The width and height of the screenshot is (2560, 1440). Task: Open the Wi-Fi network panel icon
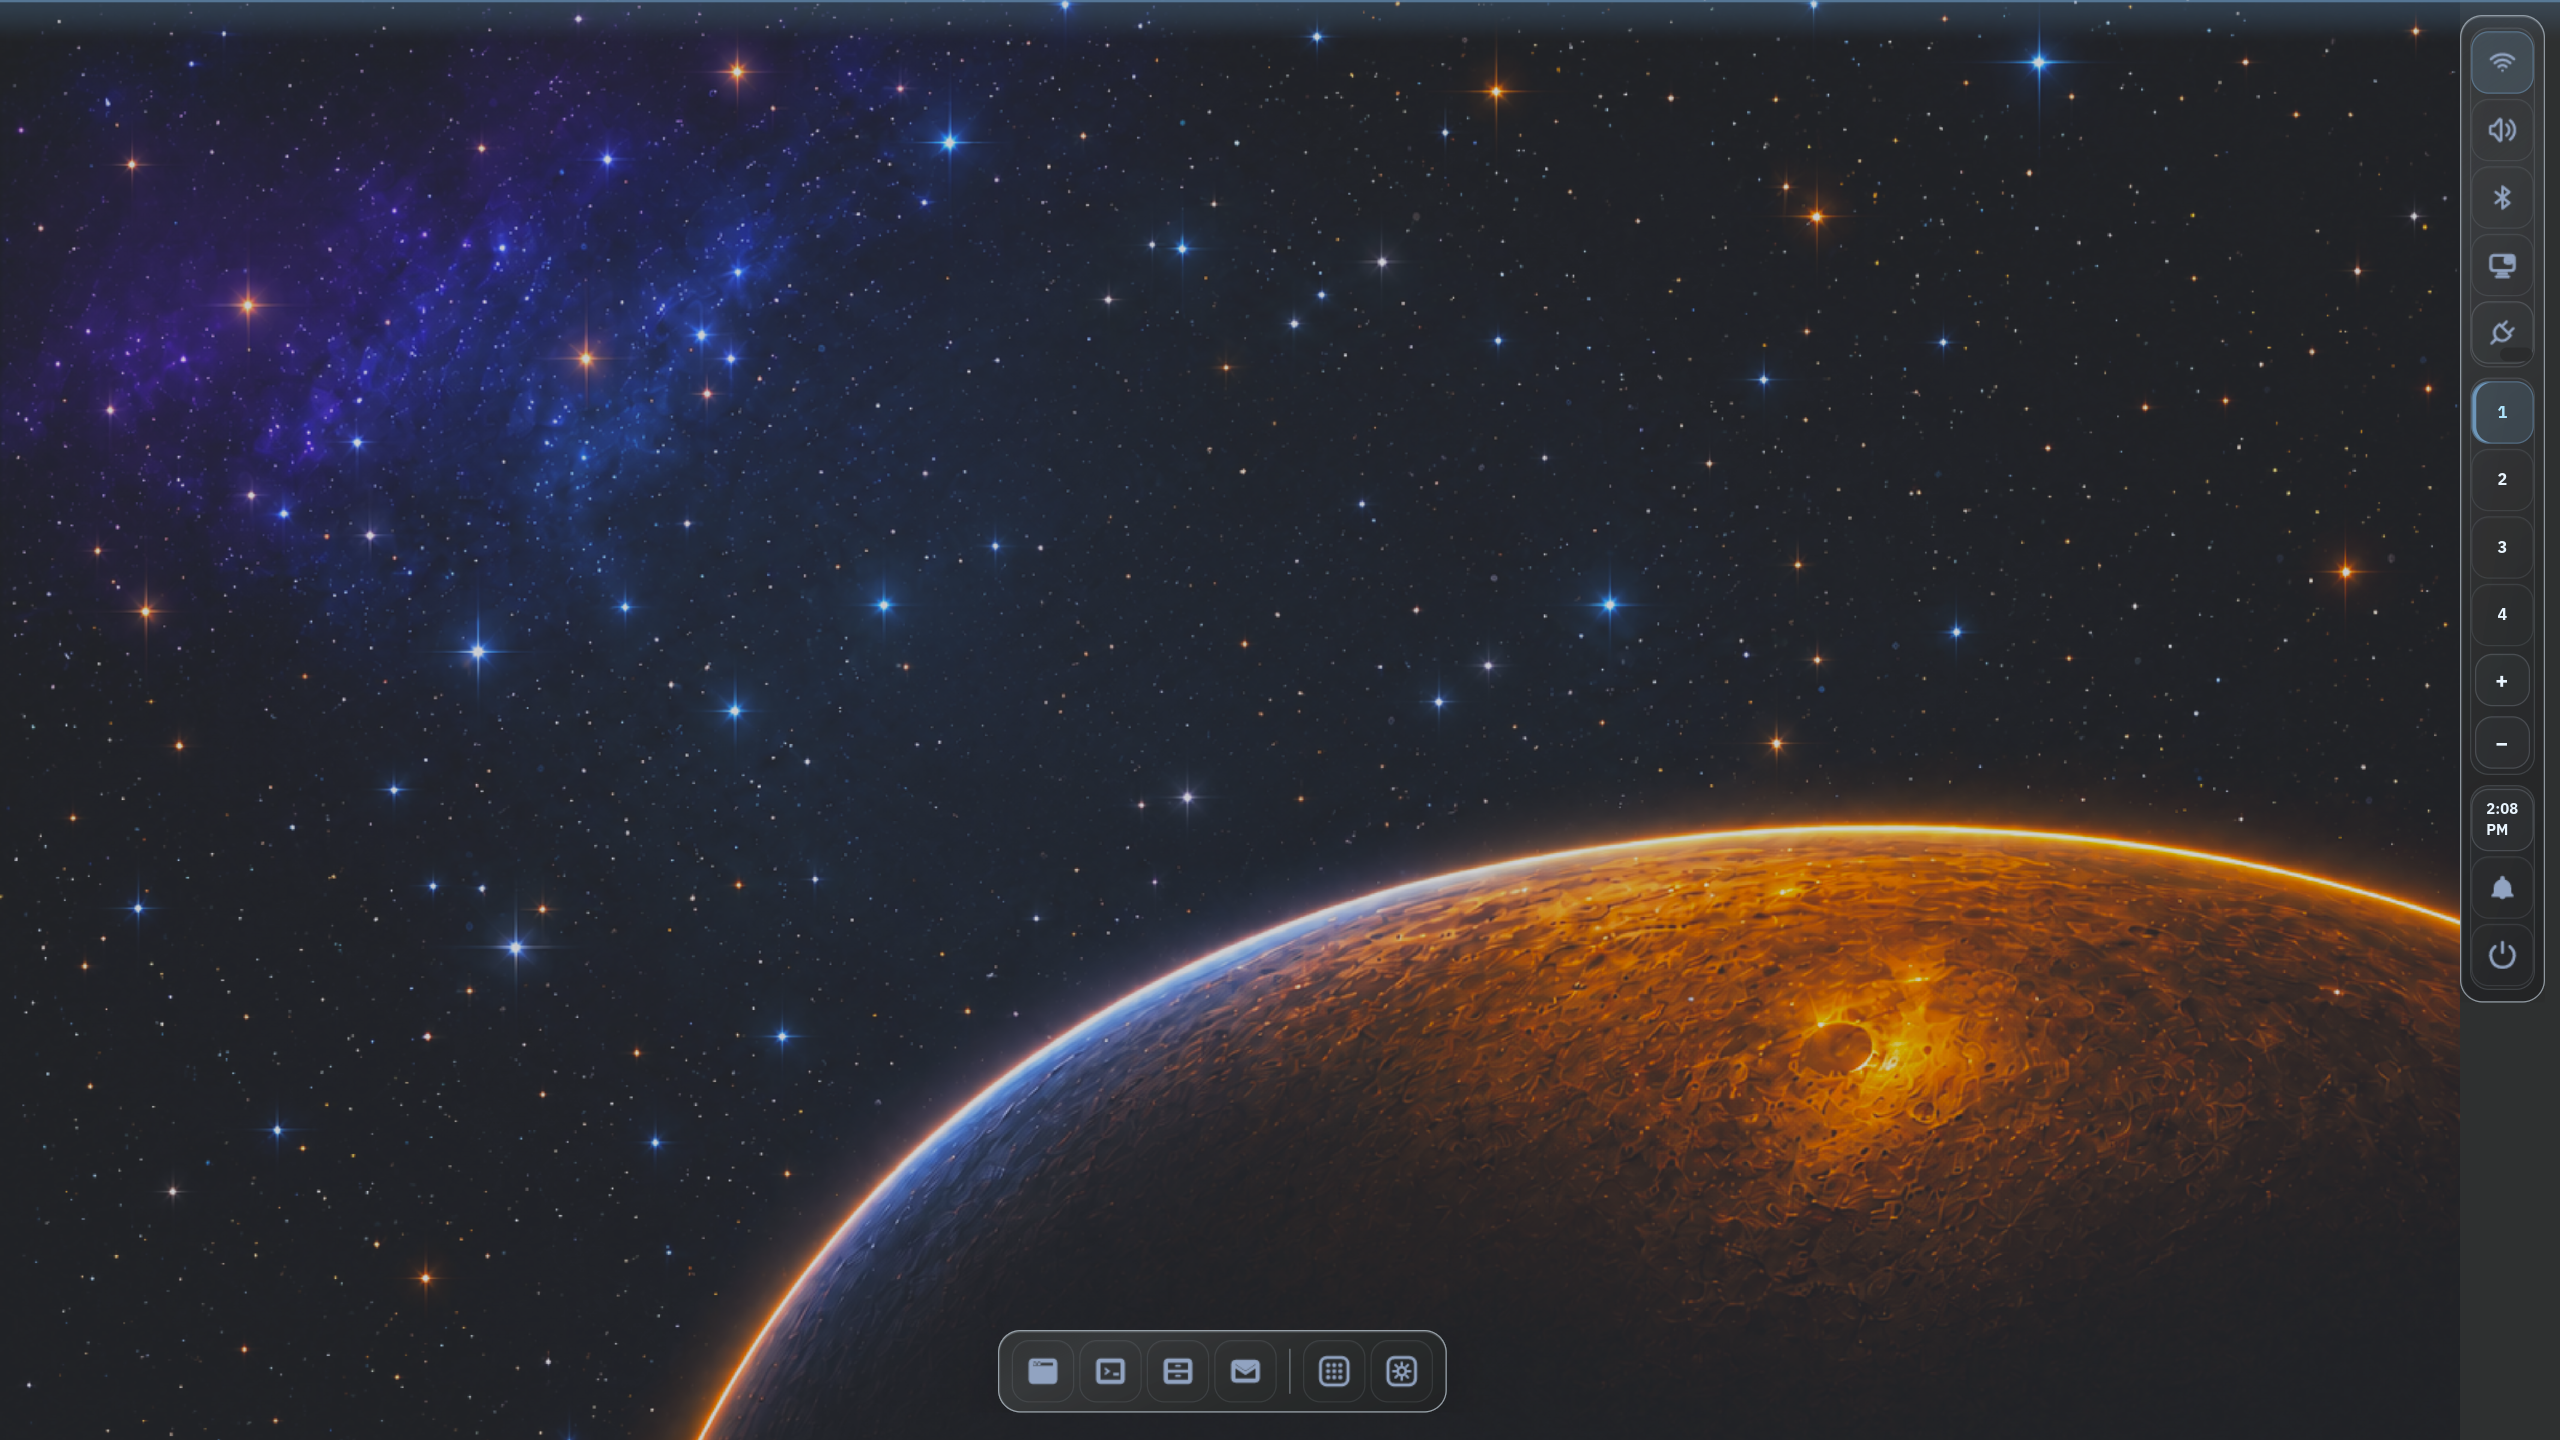2501,63
